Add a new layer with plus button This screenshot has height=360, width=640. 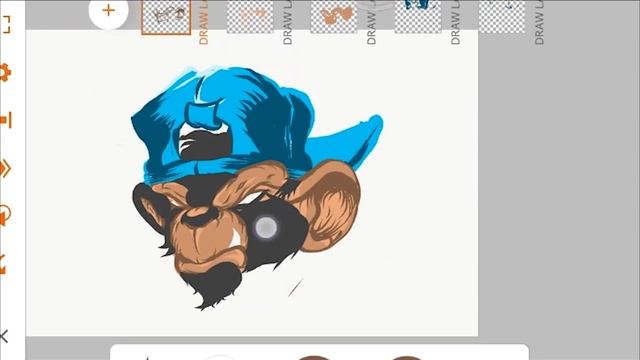[x=109, y=11]
